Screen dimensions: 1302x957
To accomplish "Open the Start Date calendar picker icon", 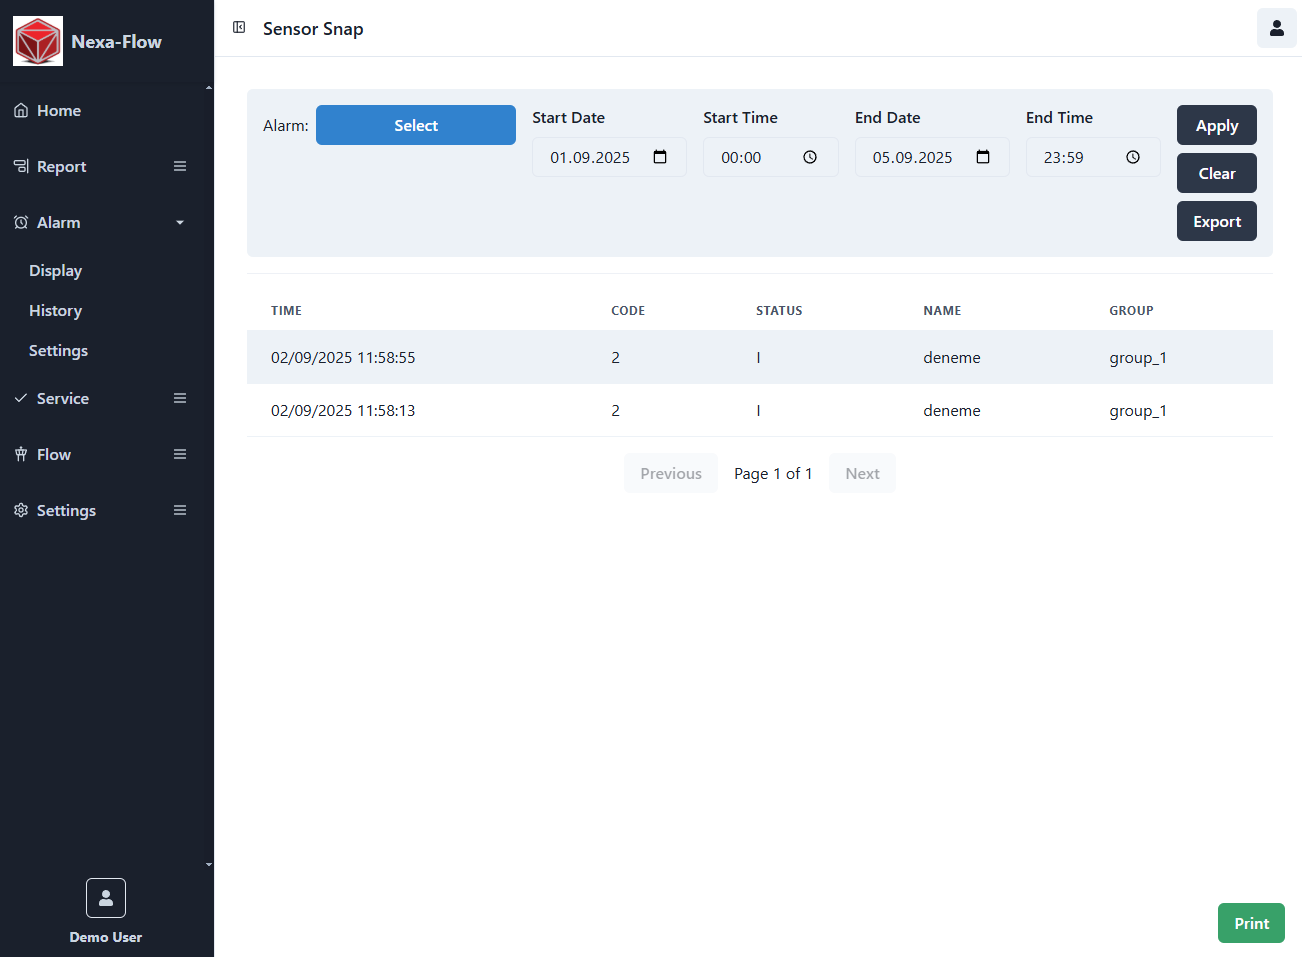I will pos(660,157).
